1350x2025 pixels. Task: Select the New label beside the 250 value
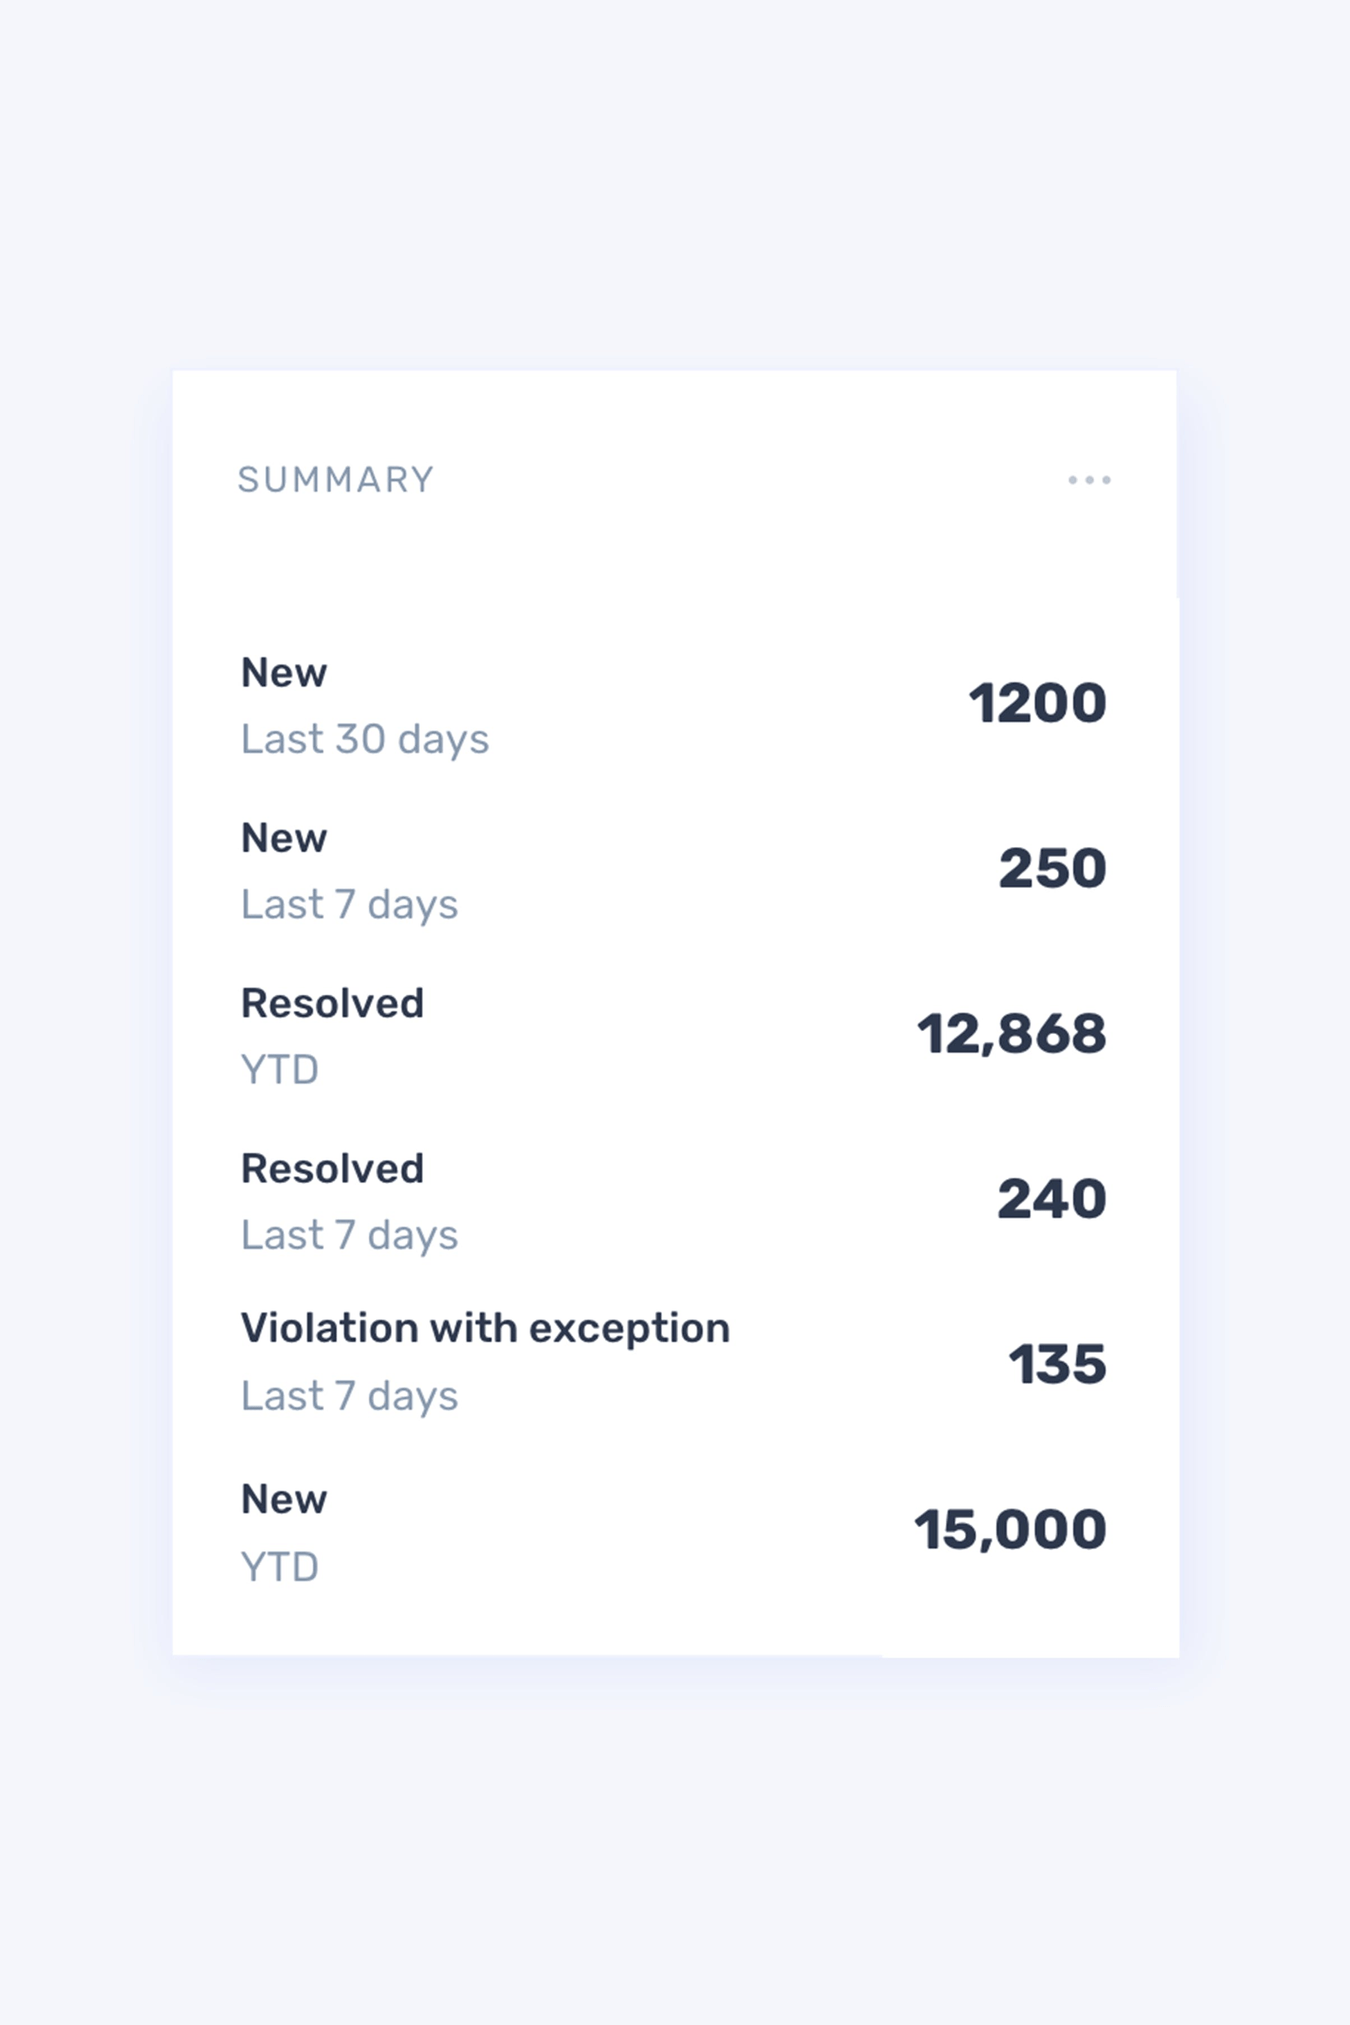[x=284, y=838]
